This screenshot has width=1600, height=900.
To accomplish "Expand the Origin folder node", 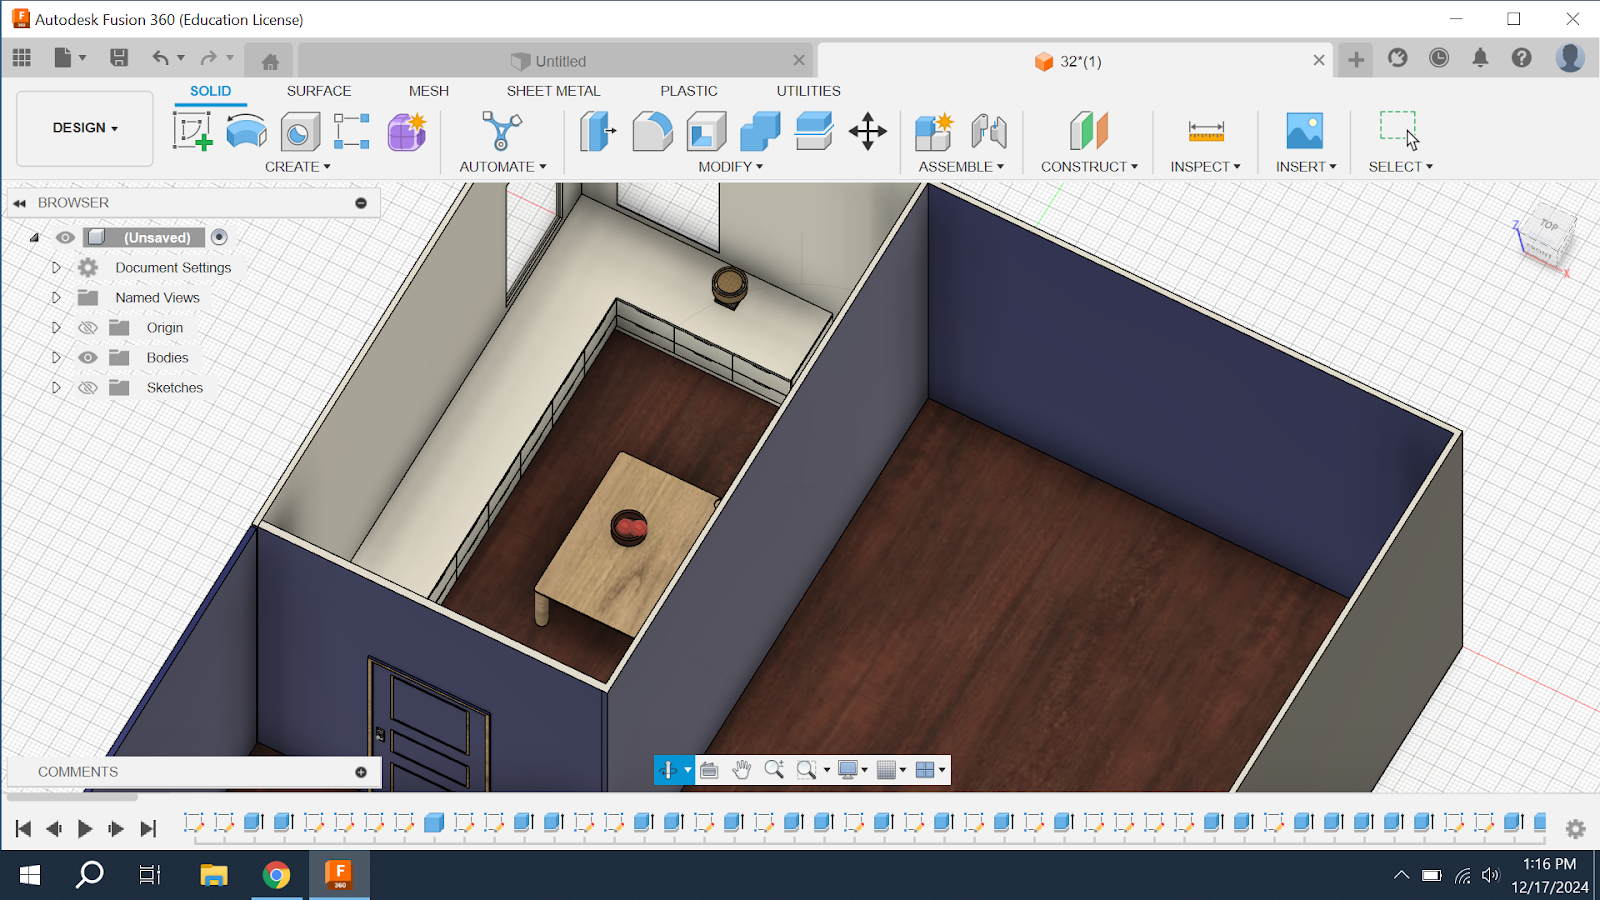I will click(56, 328).
